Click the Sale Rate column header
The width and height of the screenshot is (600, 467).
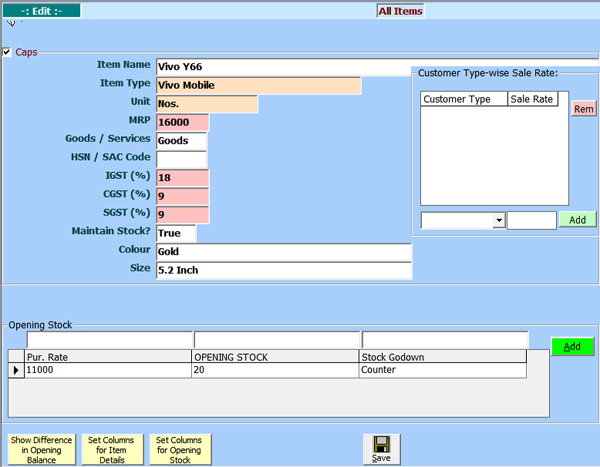click(533, 99)
